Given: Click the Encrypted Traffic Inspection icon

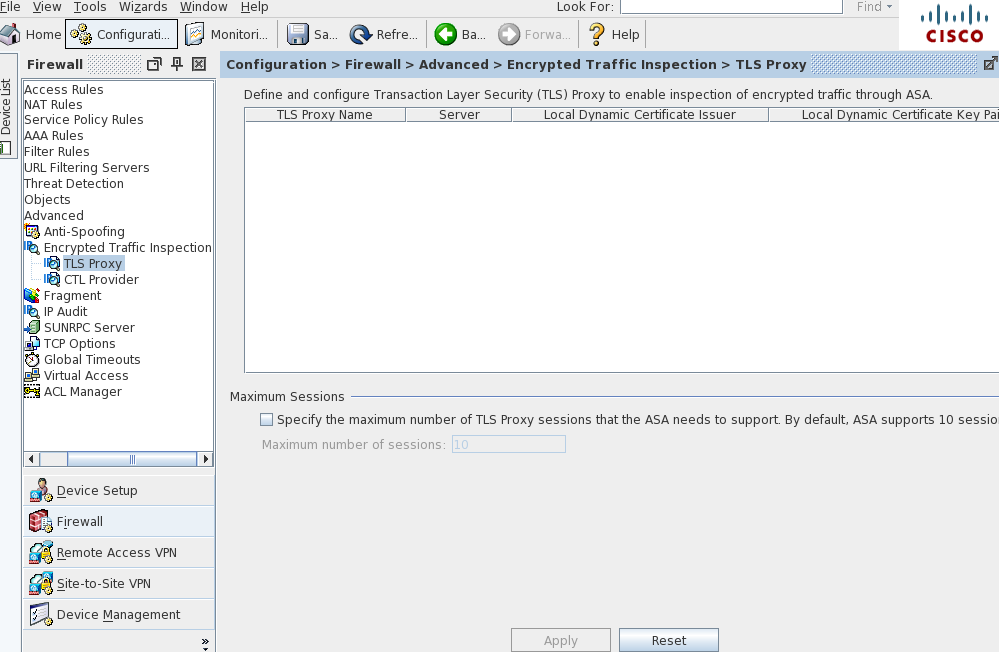Looking at the screenshot, I should [32, 247].
